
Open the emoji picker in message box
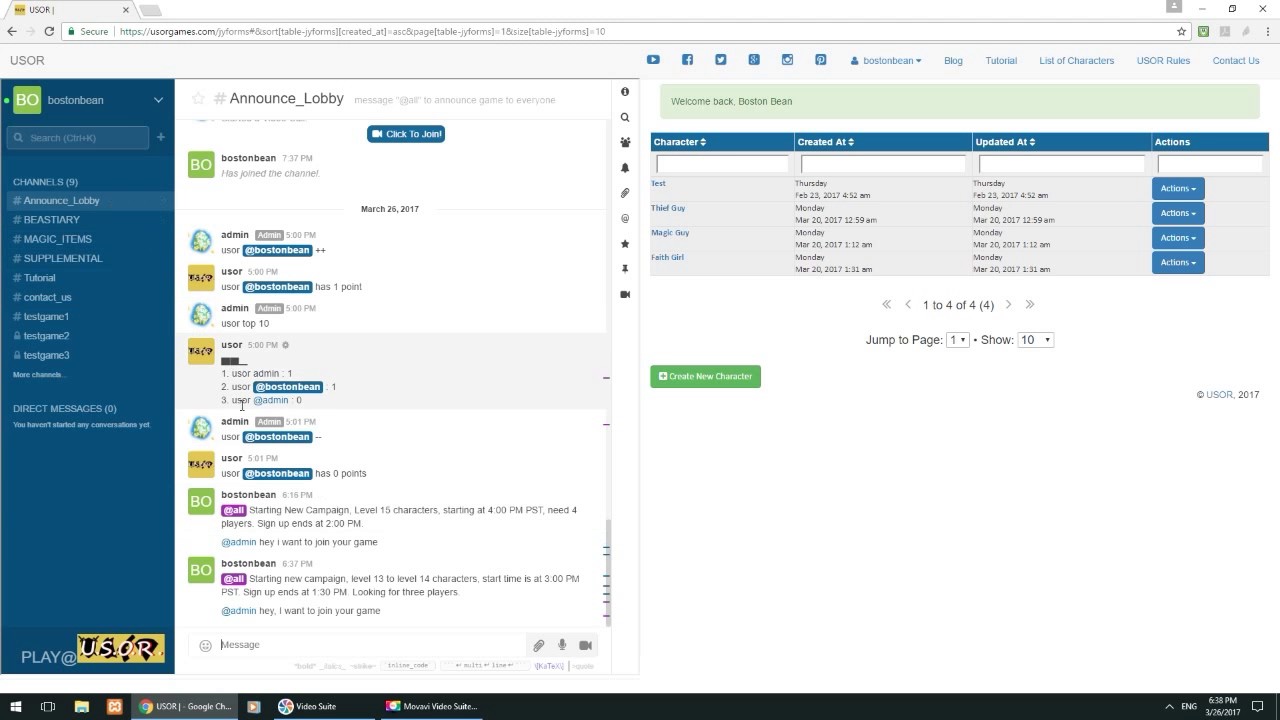[x=205, y=645]
